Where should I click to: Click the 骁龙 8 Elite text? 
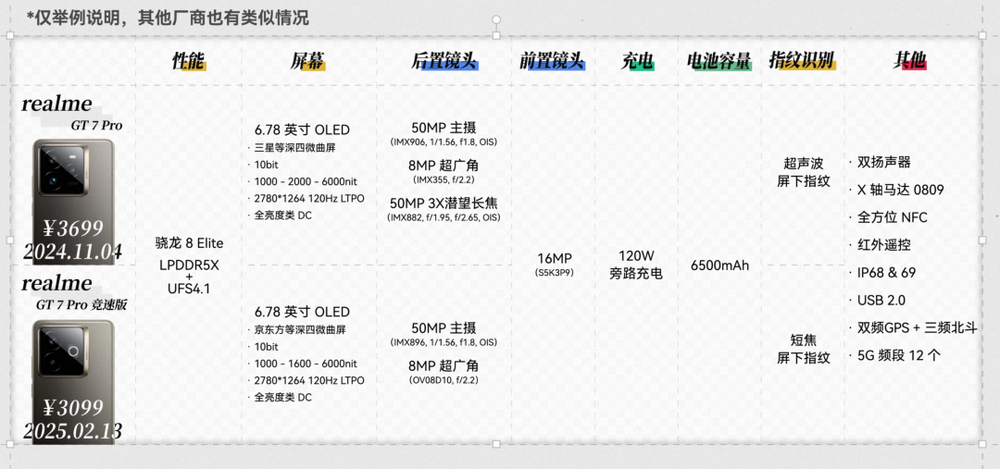click(189, 243)
